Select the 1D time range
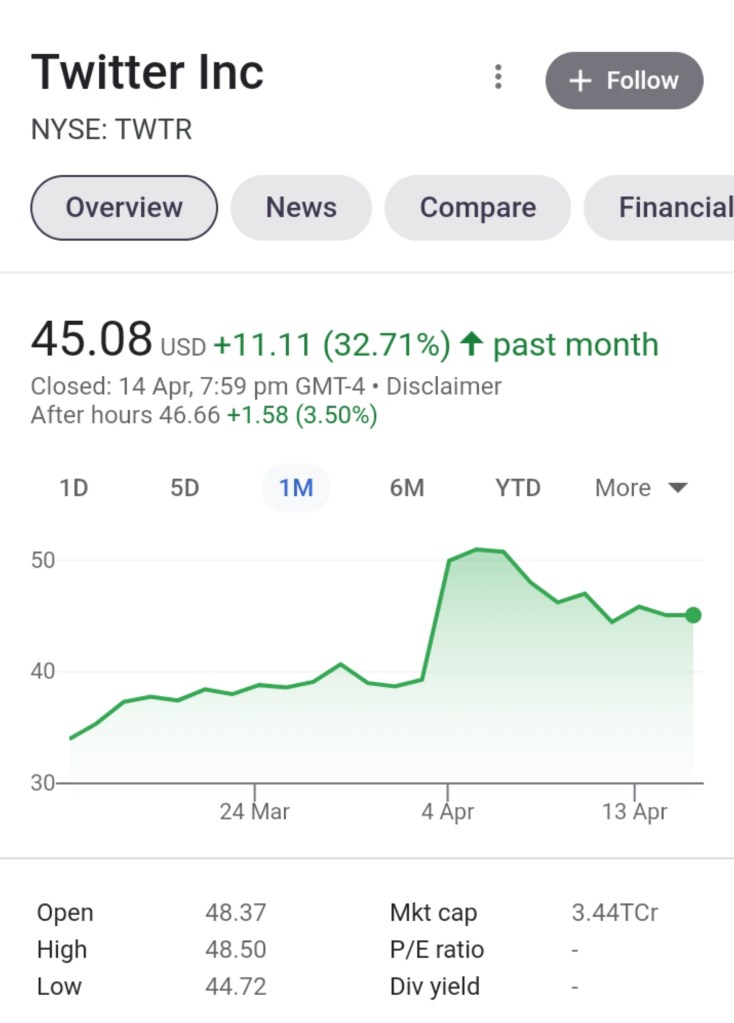 pos(74,488)
